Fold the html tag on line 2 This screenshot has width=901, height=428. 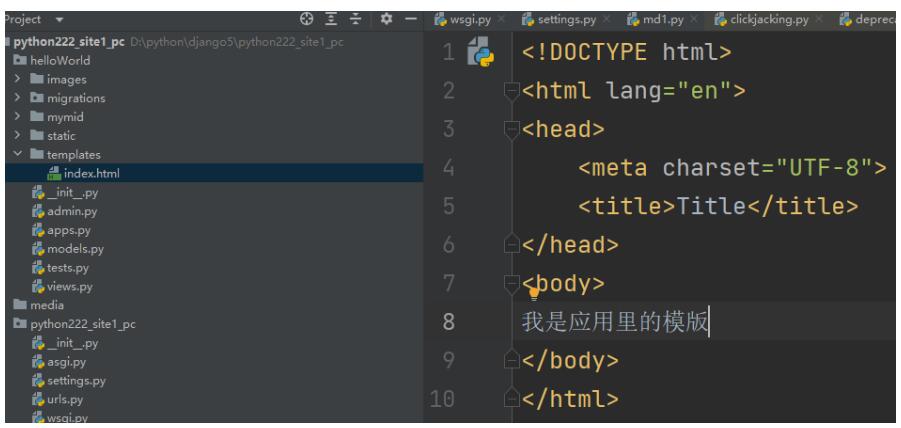[x=512, y=92]
